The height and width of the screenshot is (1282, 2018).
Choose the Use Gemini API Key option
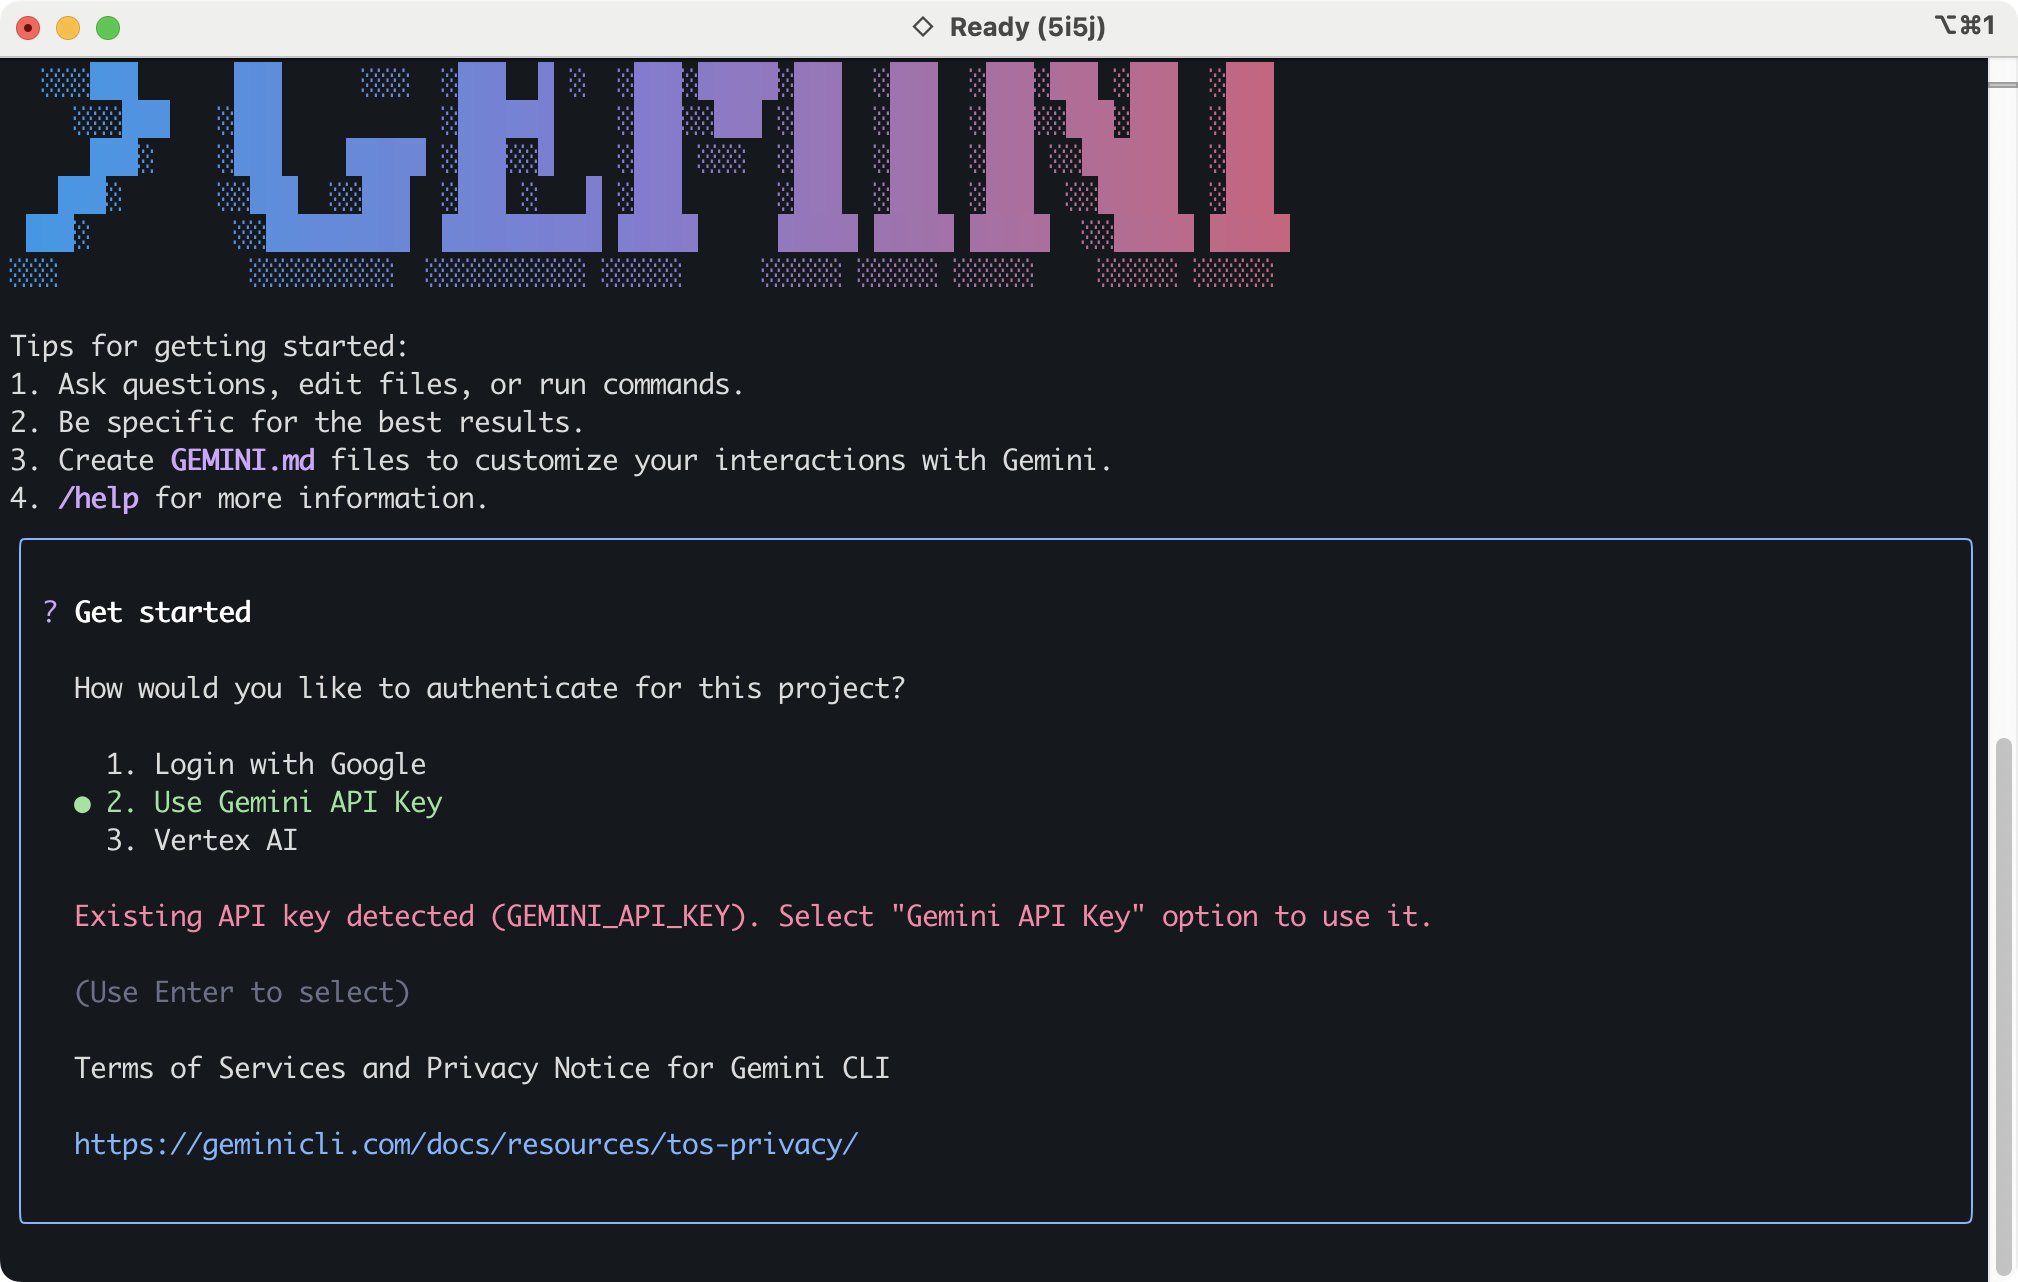point(297,802)
